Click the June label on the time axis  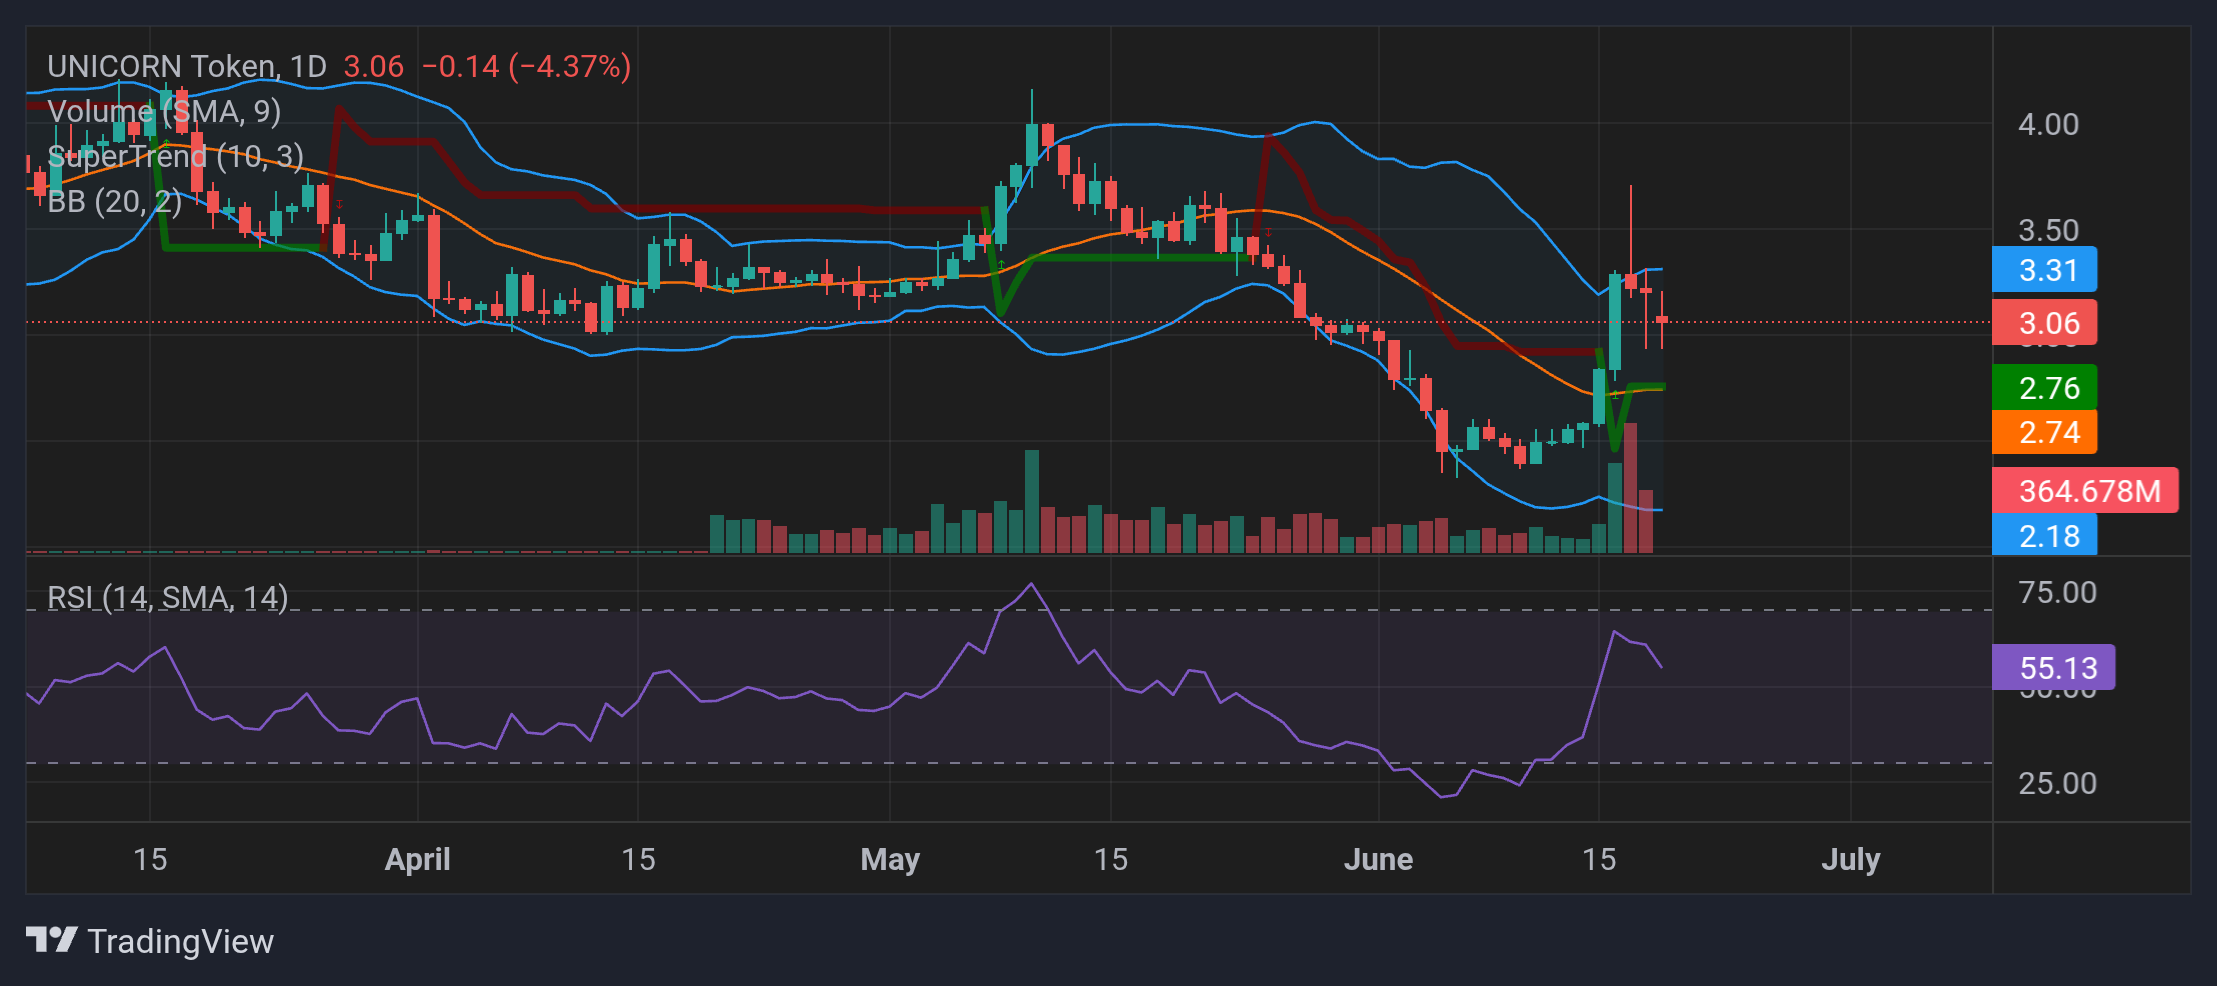tap(1378, 859)
